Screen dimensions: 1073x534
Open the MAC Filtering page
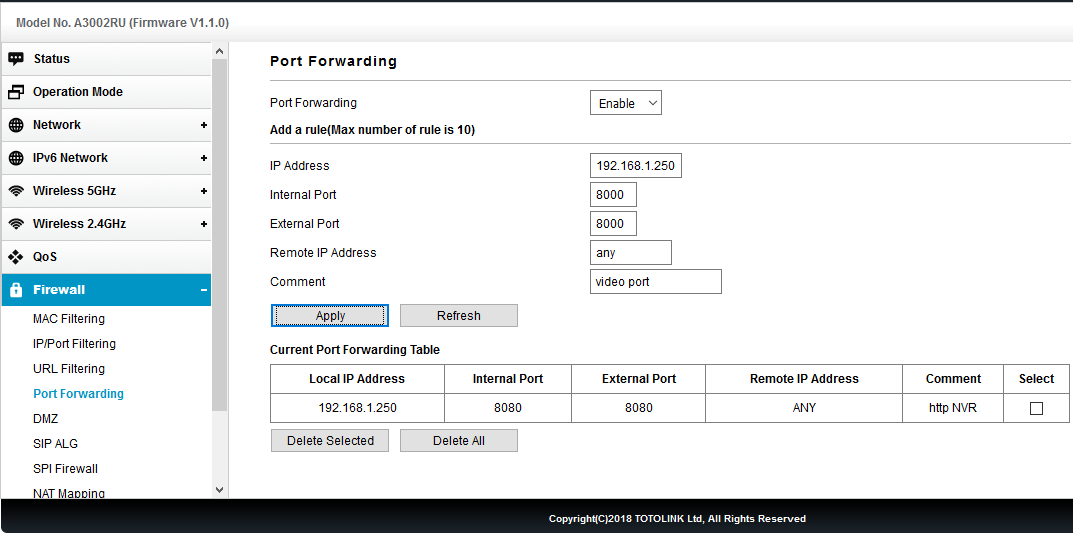[68, 319]
